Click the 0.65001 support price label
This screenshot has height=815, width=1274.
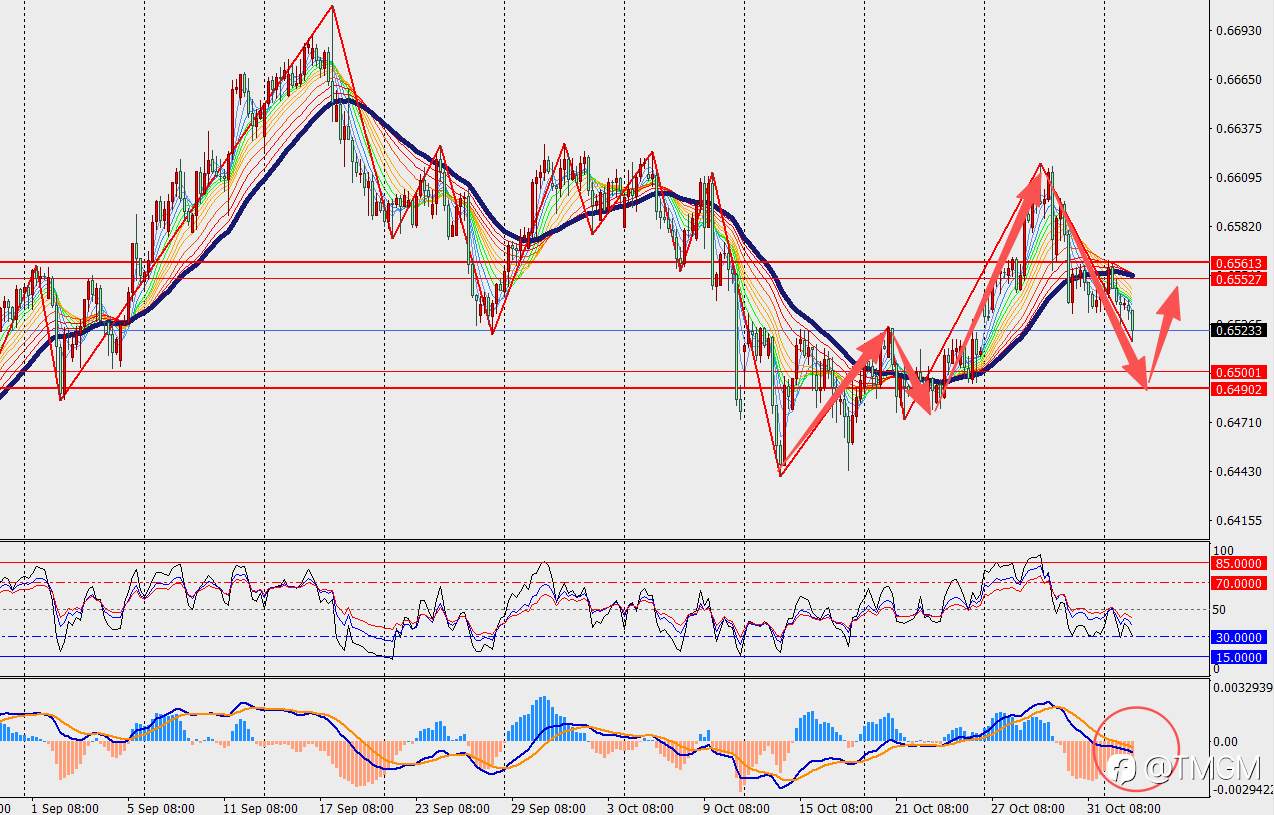(1239, 372)
